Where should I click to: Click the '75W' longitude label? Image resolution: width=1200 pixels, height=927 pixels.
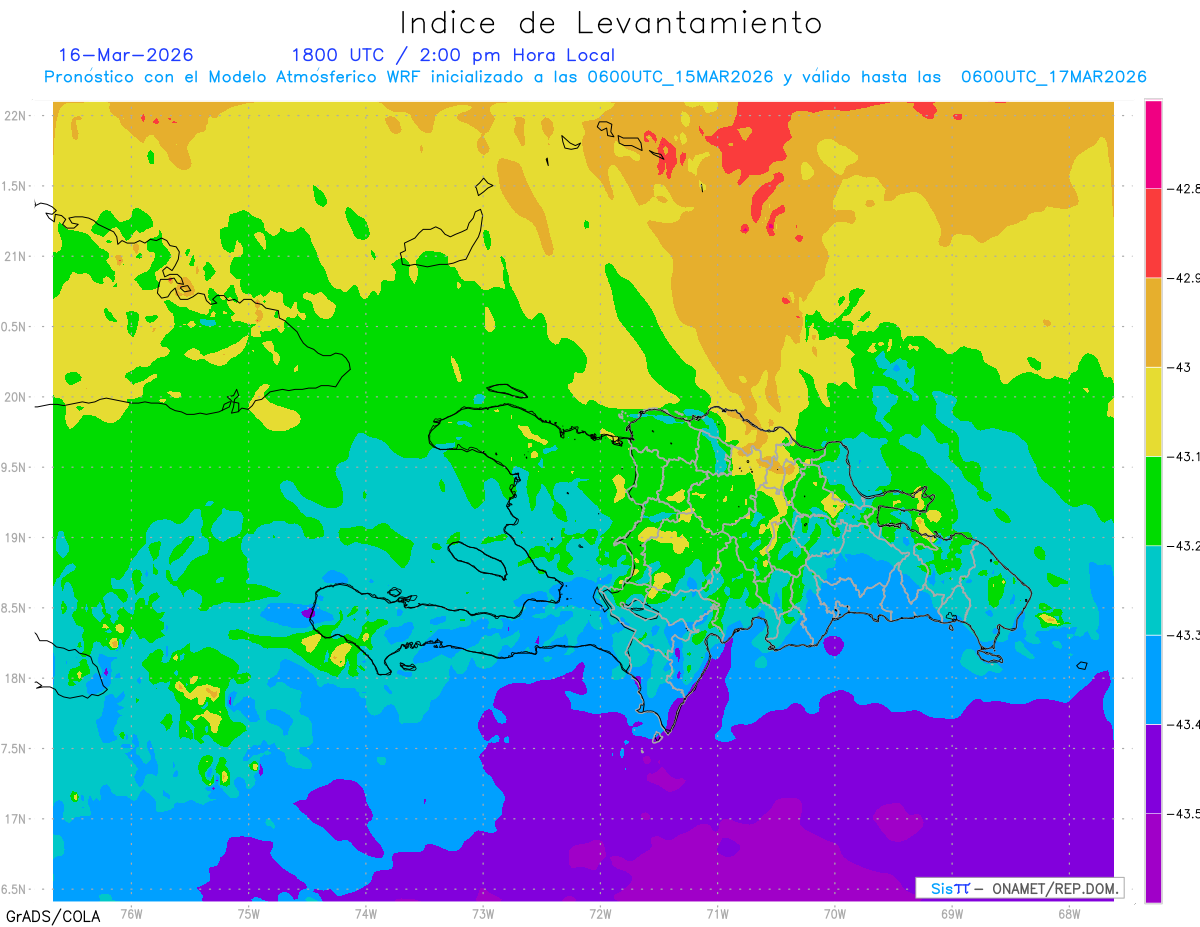tap(249, 913)
